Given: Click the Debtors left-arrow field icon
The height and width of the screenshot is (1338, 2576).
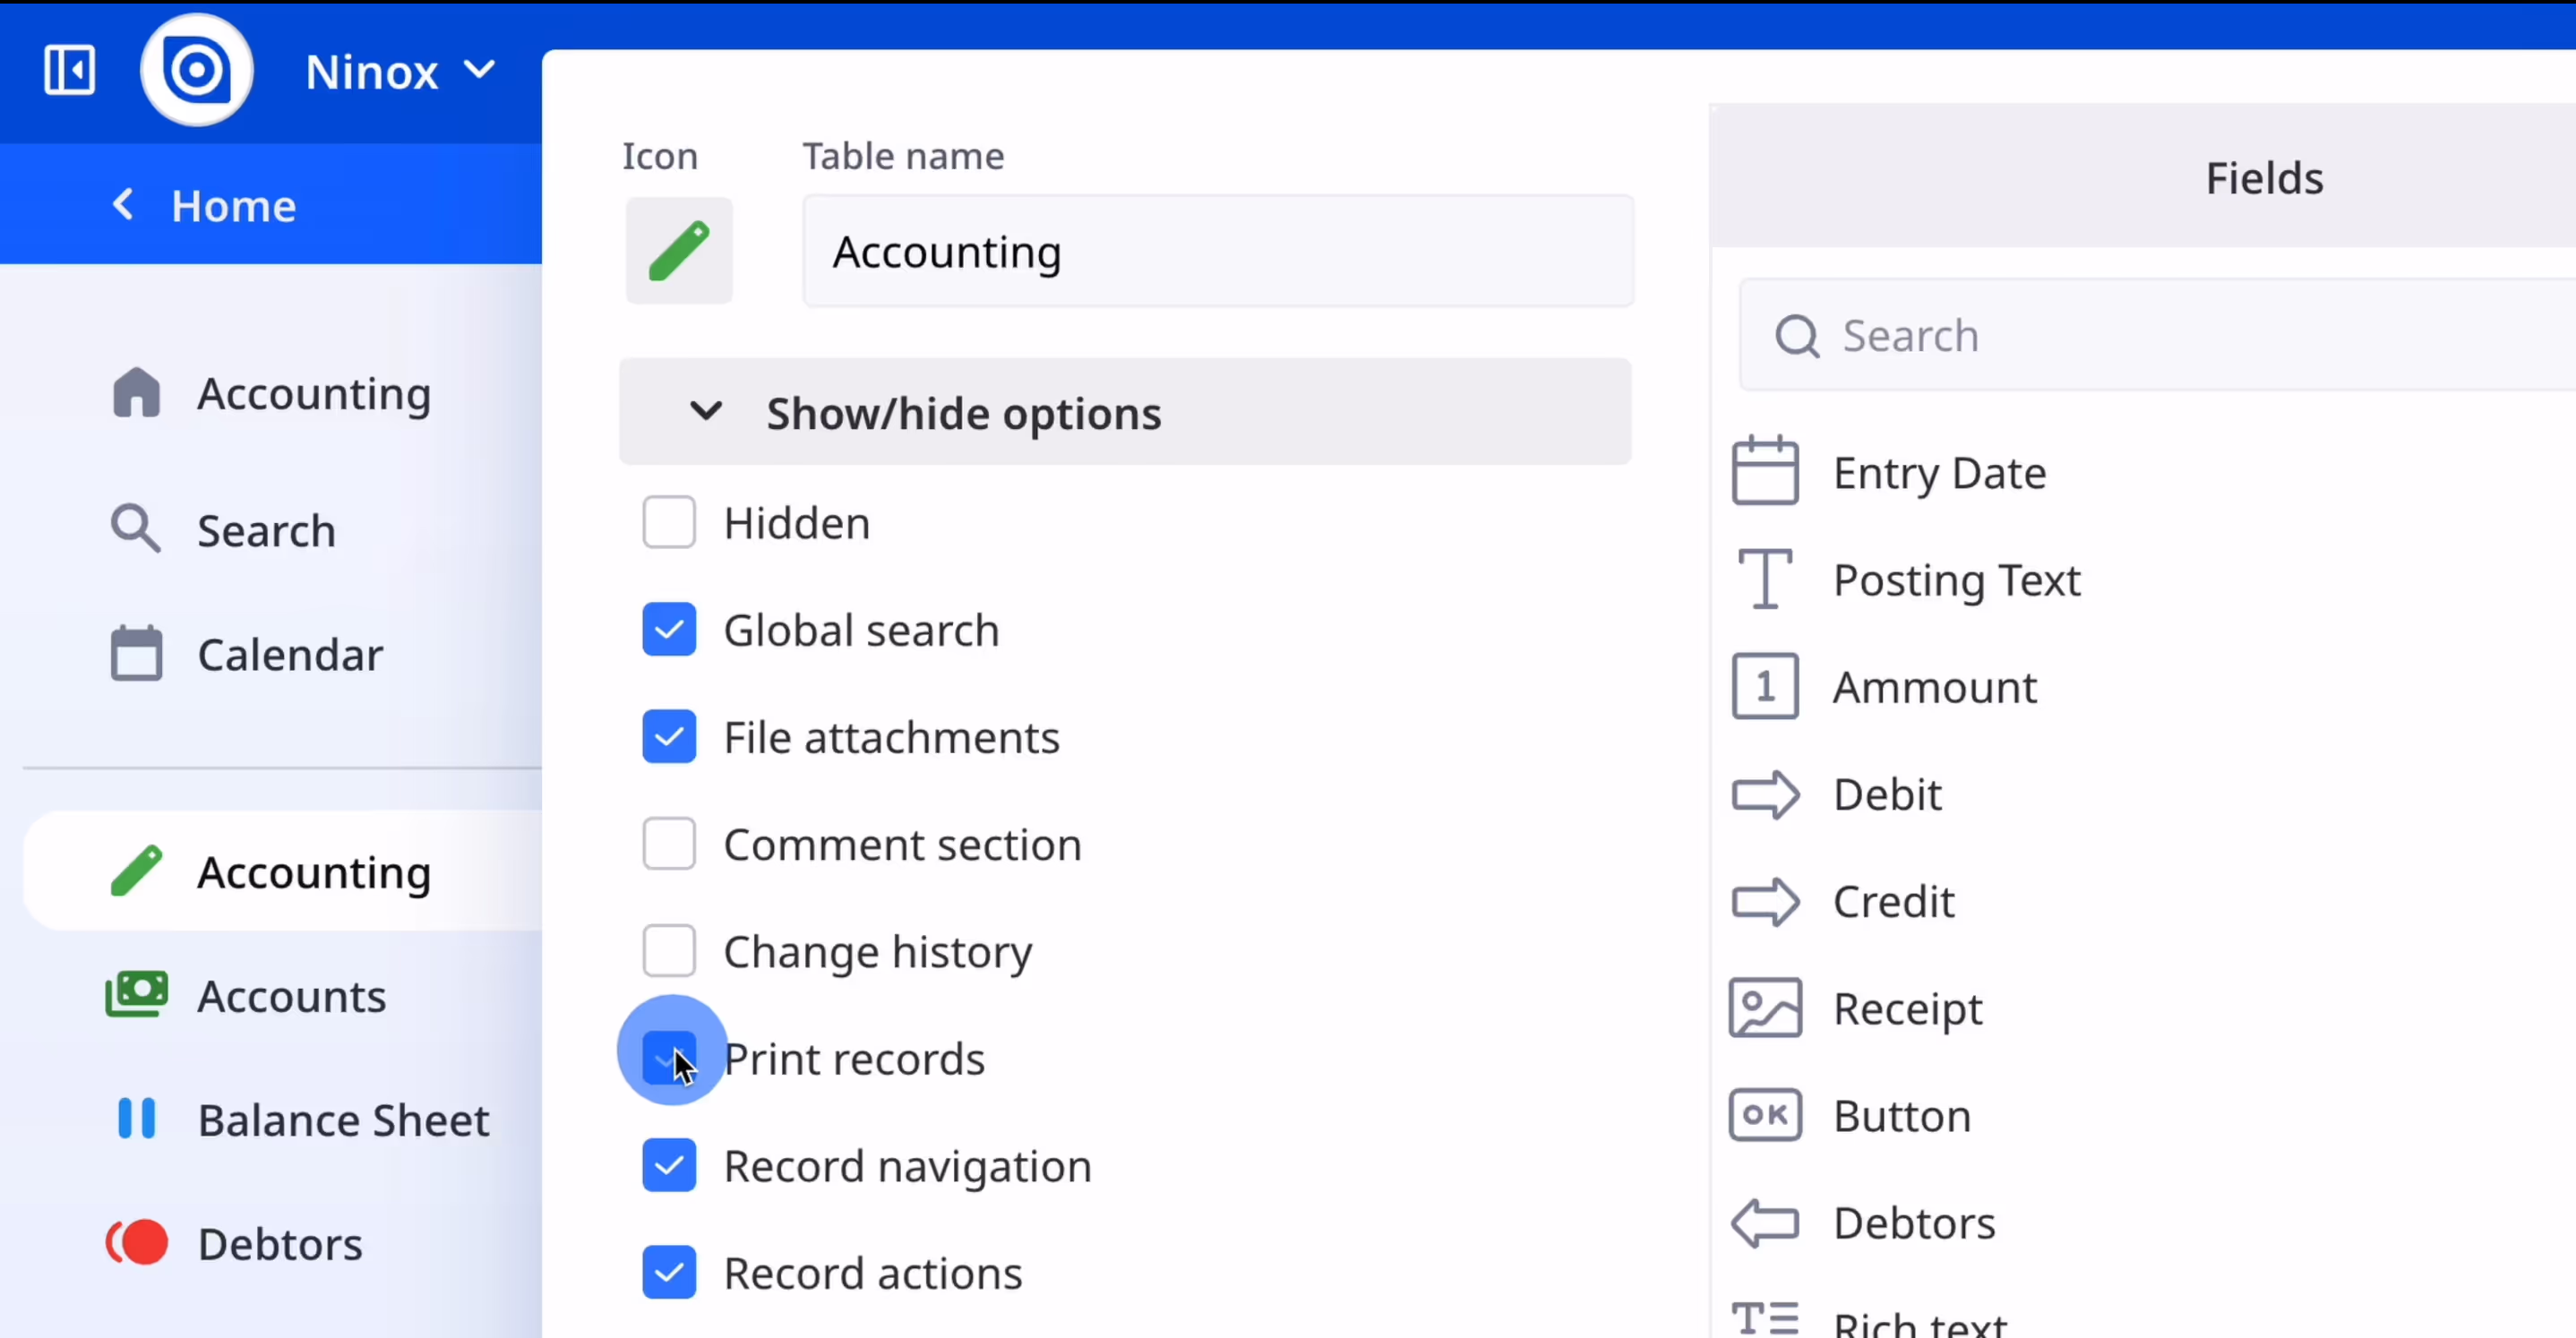Looking at the screenshot, I should tap(1765, 1222).
